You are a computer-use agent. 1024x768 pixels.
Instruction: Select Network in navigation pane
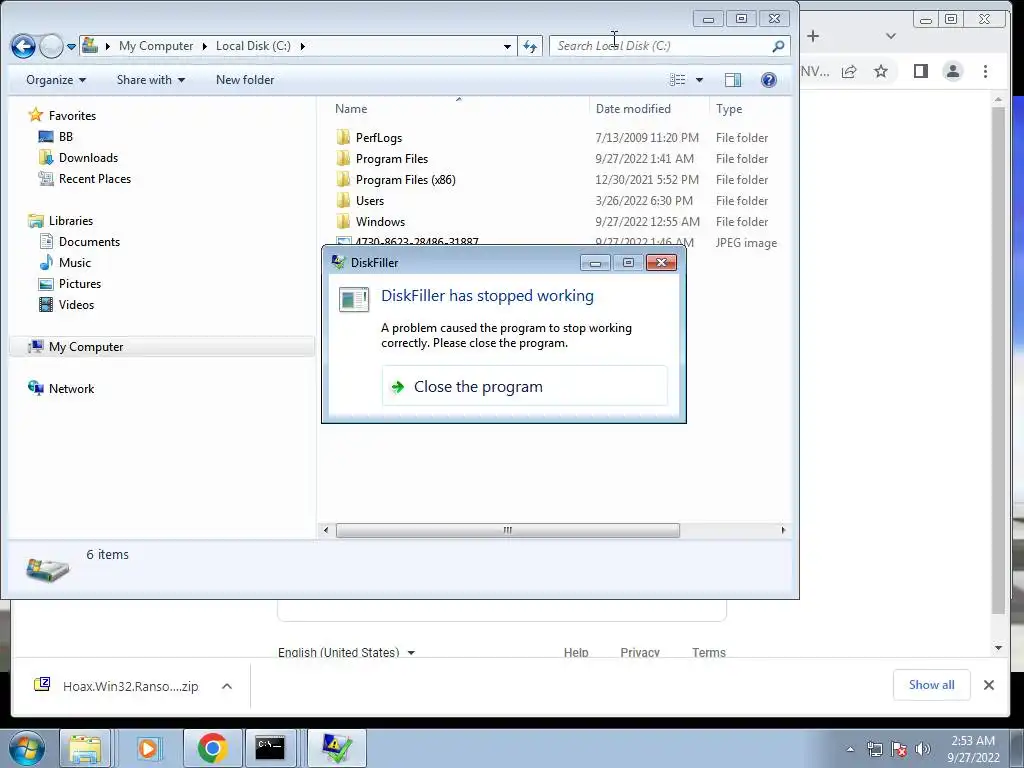click(71, 389)
